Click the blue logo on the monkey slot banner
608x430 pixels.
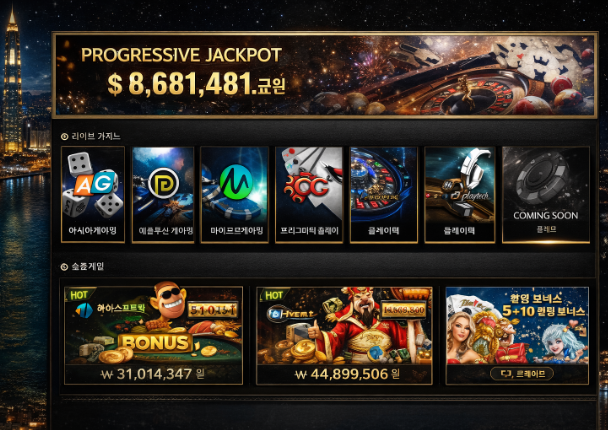pyautogui.click(x=84, y=310)
